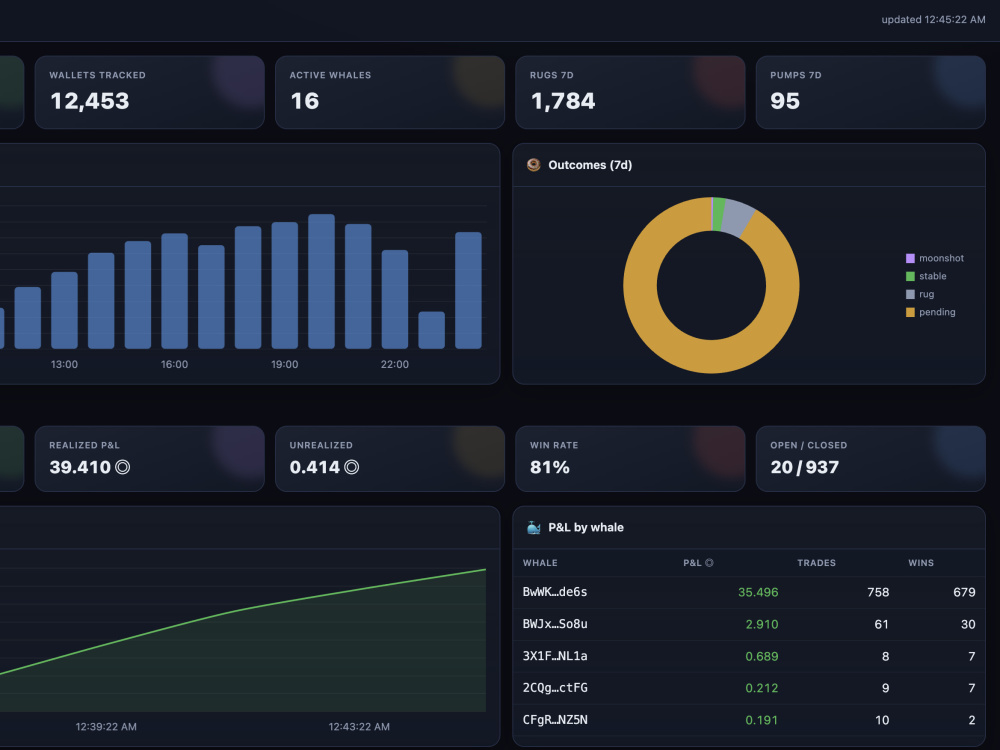The height and width of the screenshot is (750, 1000).
Task: Open the Active Whales card
Action: 390,92
